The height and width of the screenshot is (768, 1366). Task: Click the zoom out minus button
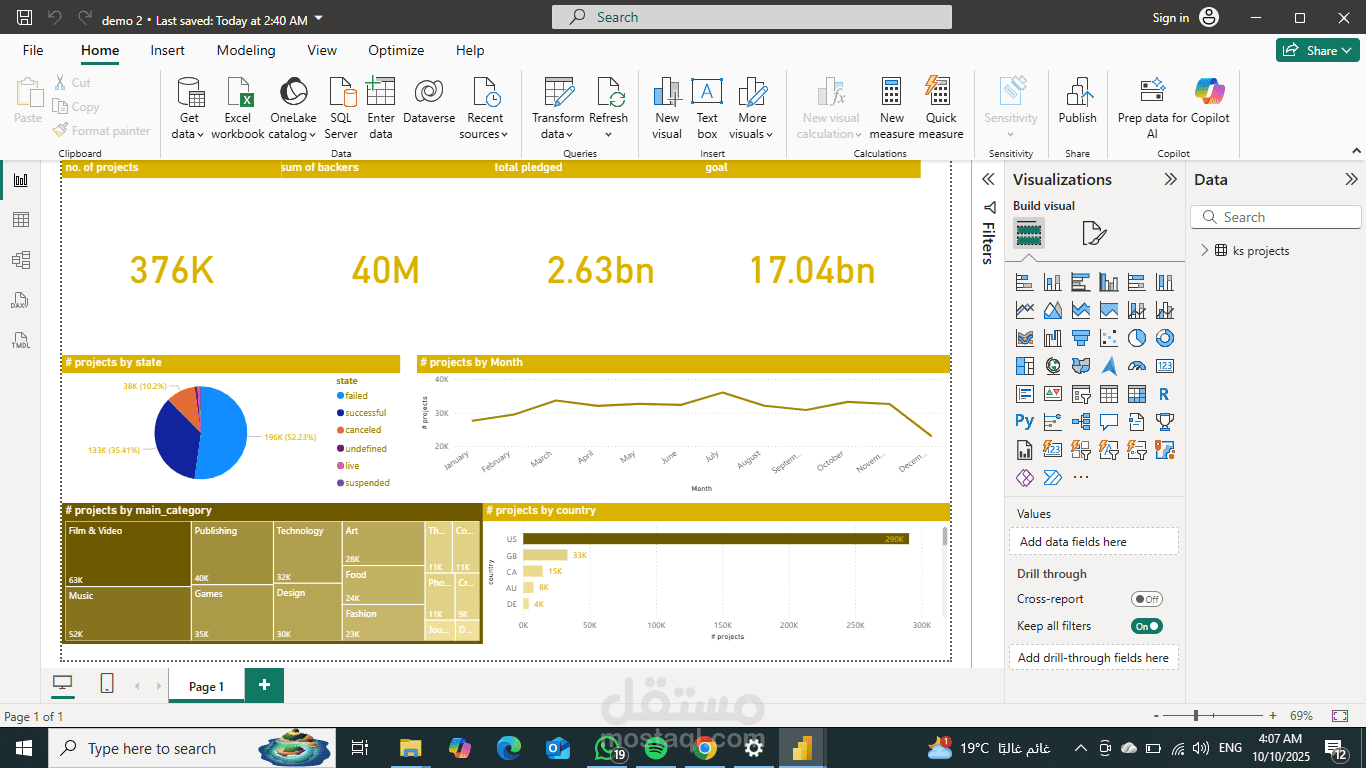[1157, 716]
